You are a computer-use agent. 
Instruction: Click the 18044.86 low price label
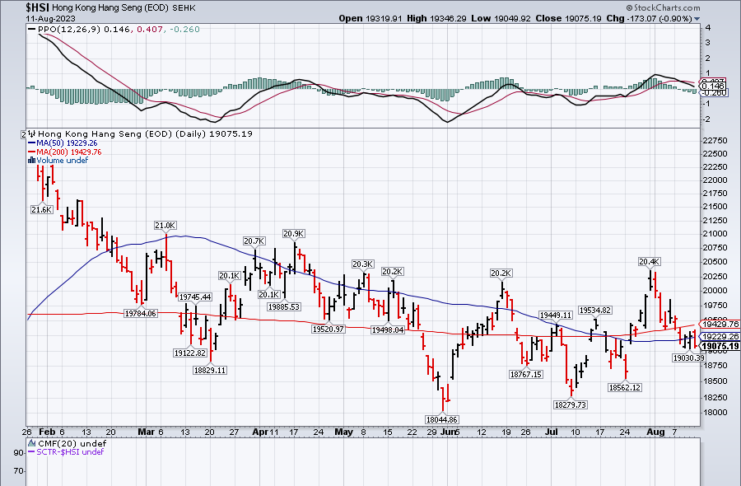pos(441,418)
